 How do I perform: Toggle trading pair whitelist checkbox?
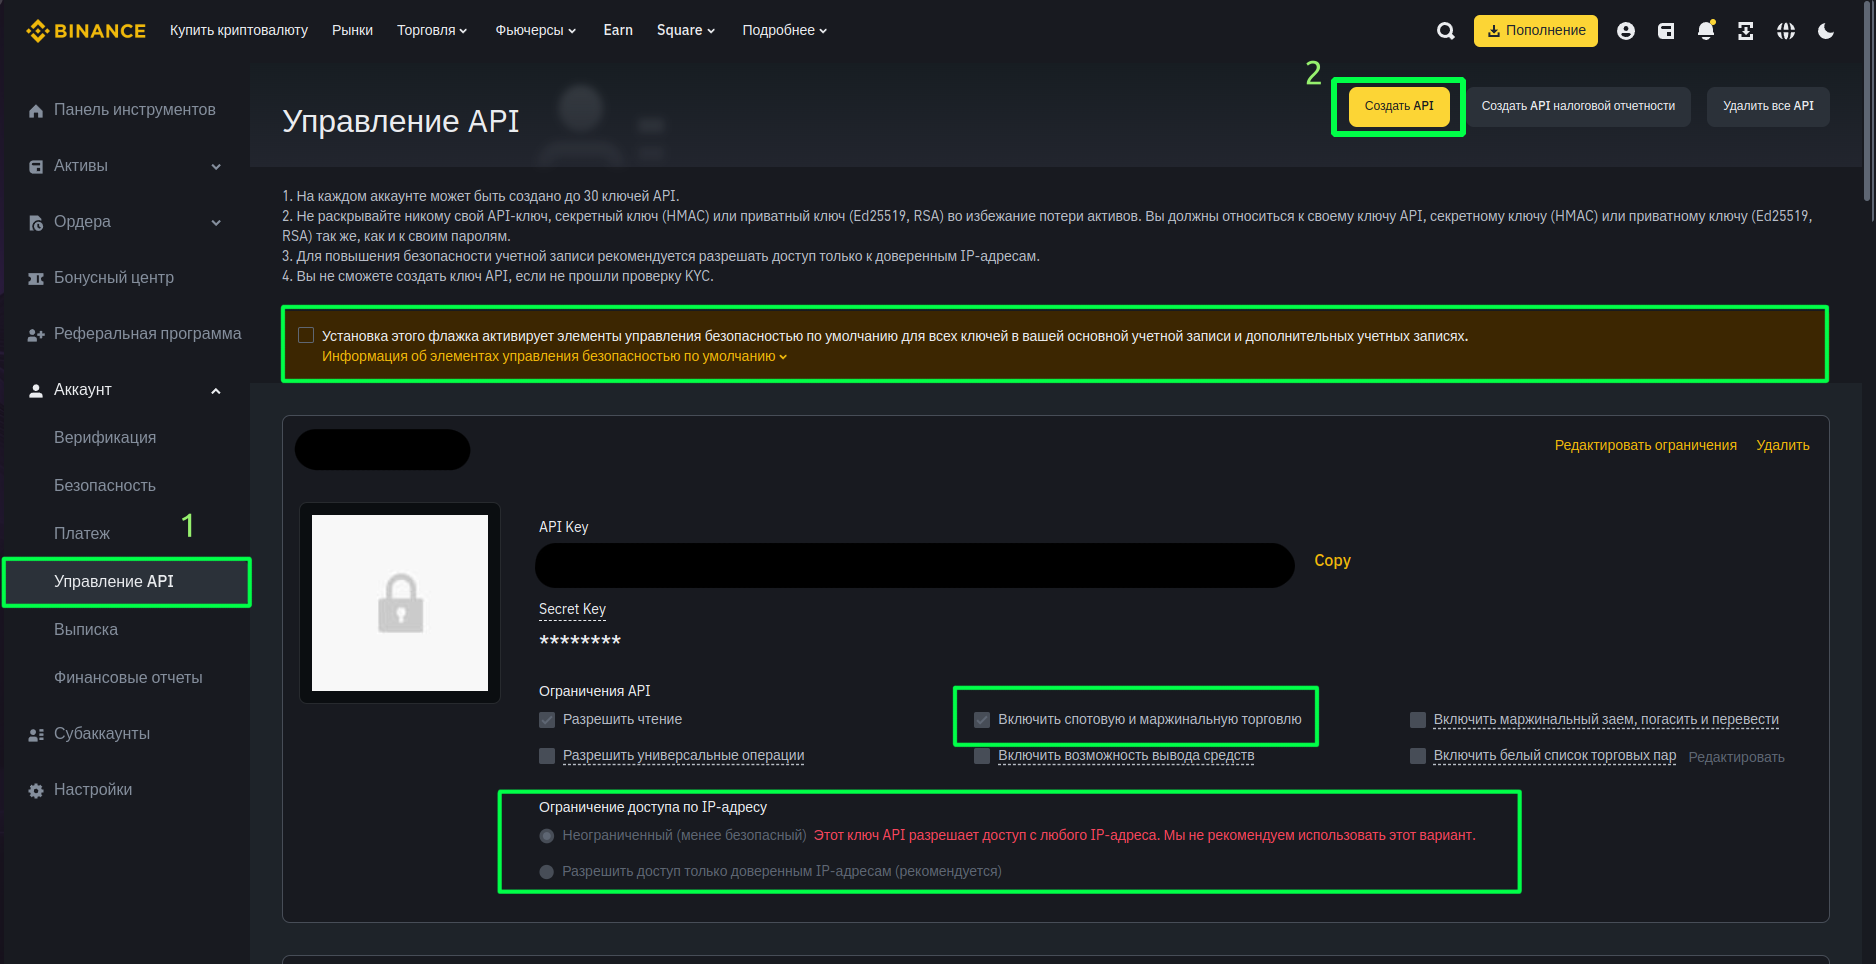[x=1418, y=756]
